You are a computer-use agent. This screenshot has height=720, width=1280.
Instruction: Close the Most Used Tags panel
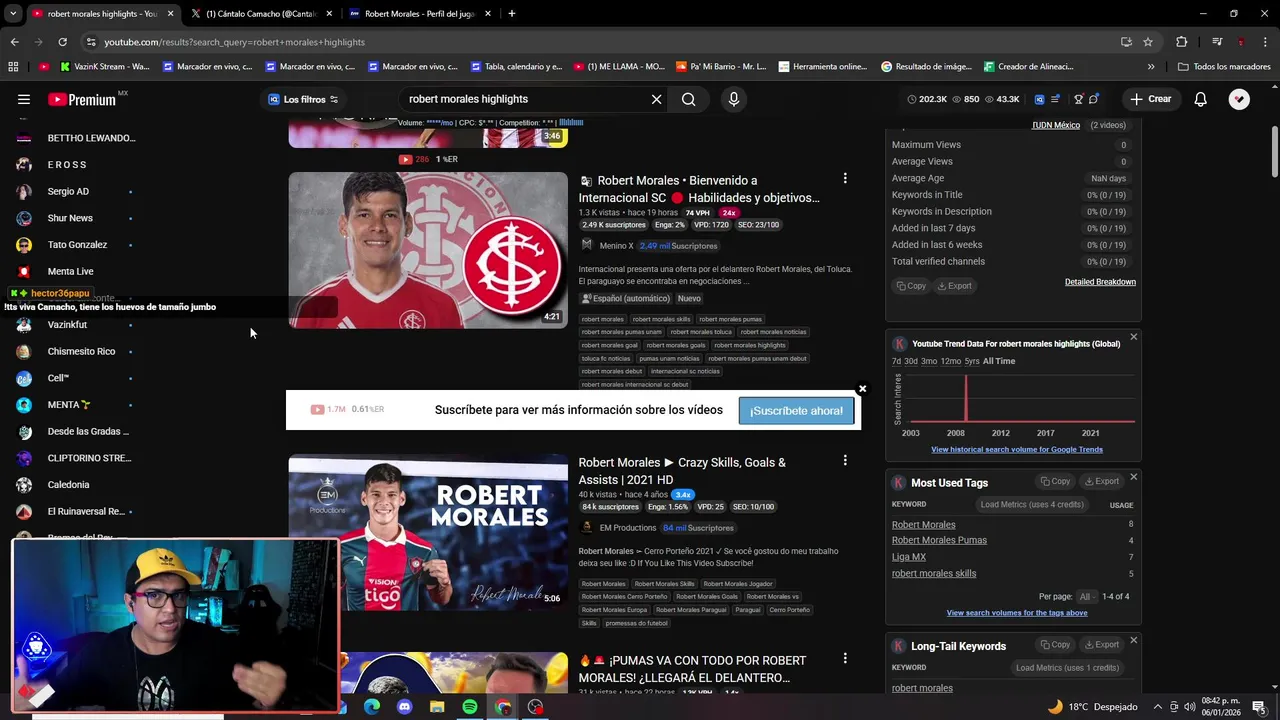pos(1133,477)
